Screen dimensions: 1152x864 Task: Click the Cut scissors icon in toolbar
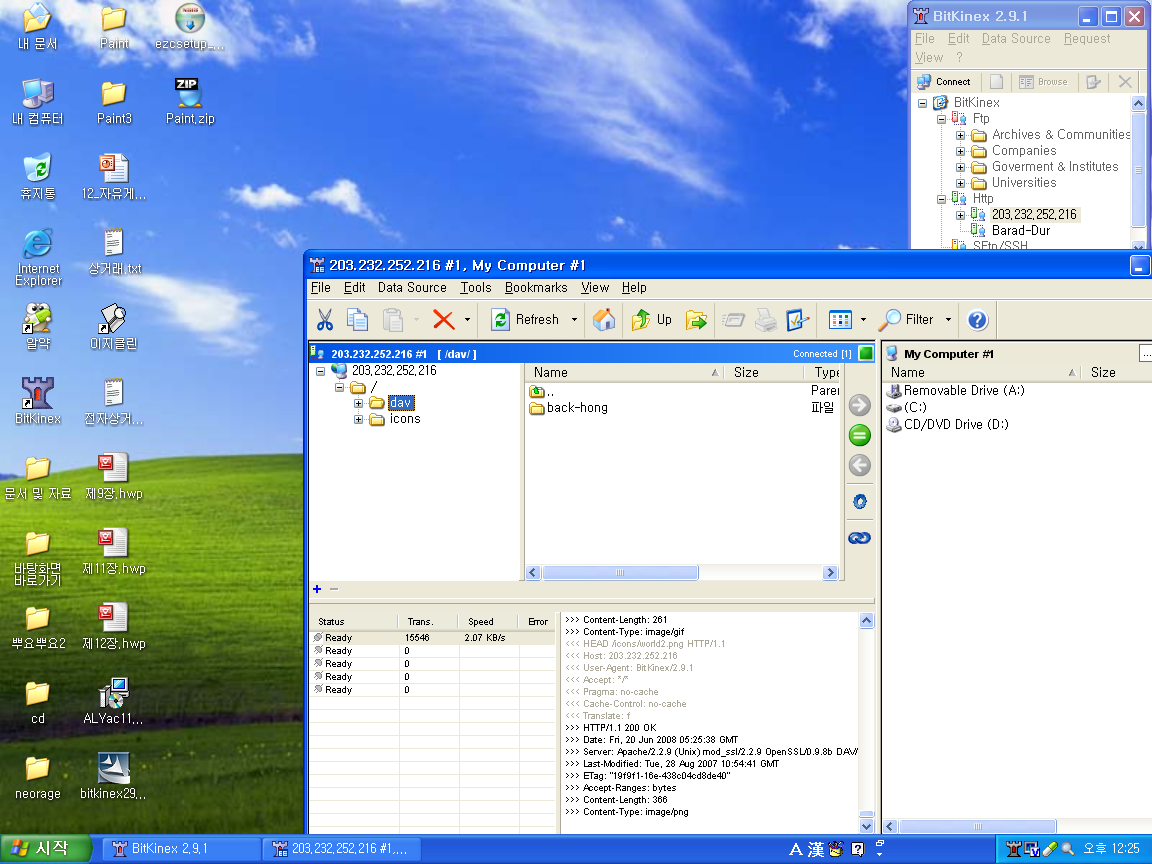pos(325,320)
